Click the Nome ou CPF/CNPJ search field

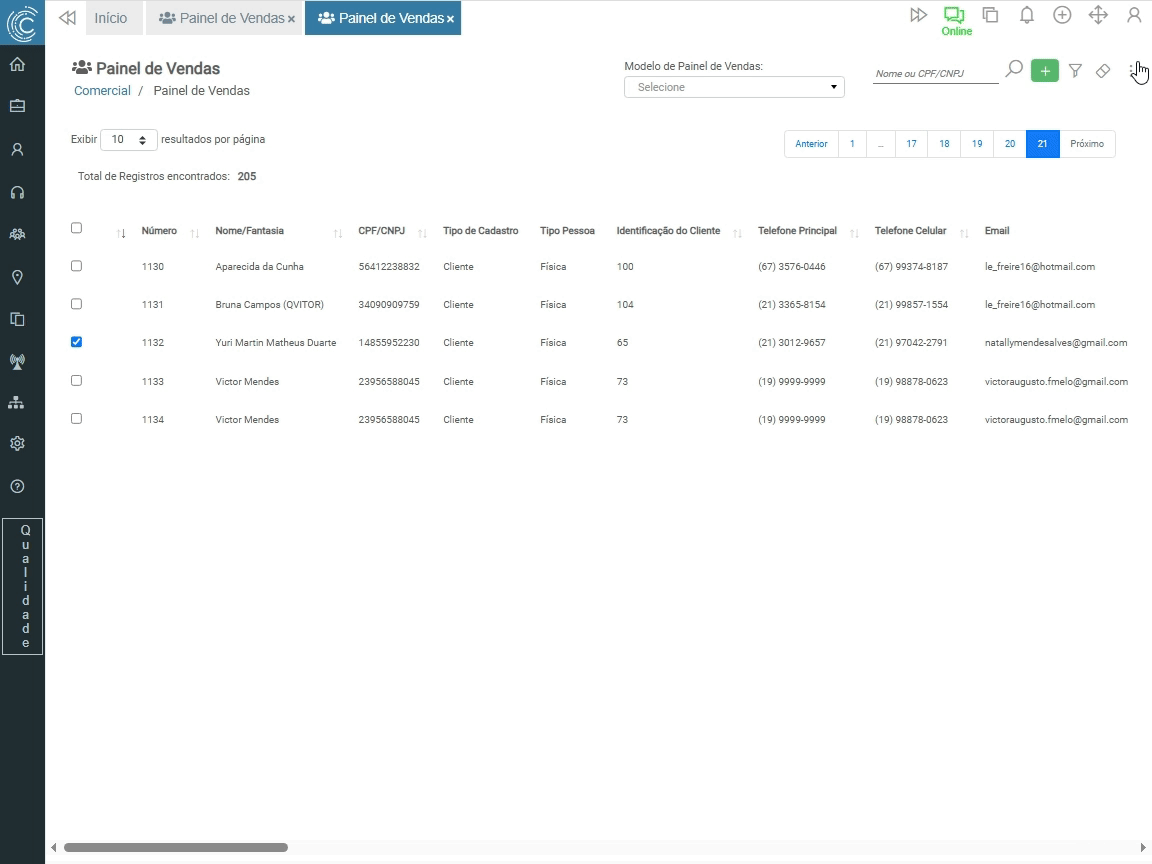(934, 73)
